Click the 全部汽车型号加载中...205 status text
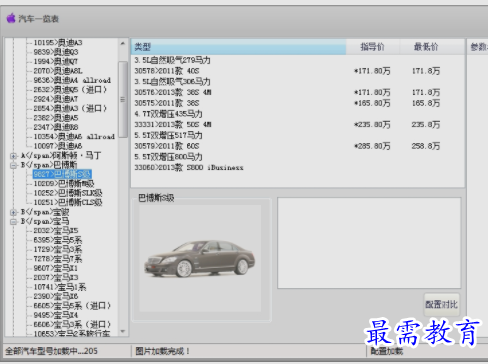 51,351
